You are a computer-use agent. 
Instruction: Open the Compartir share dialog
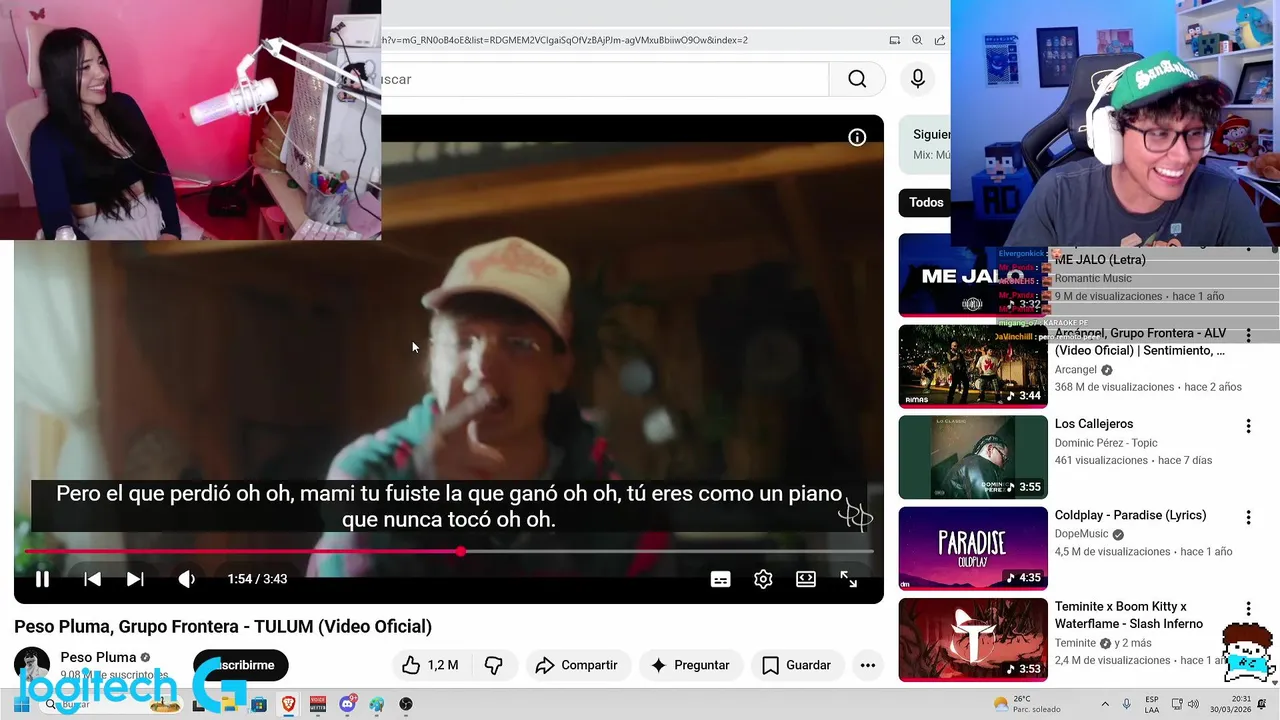point(576,665)
